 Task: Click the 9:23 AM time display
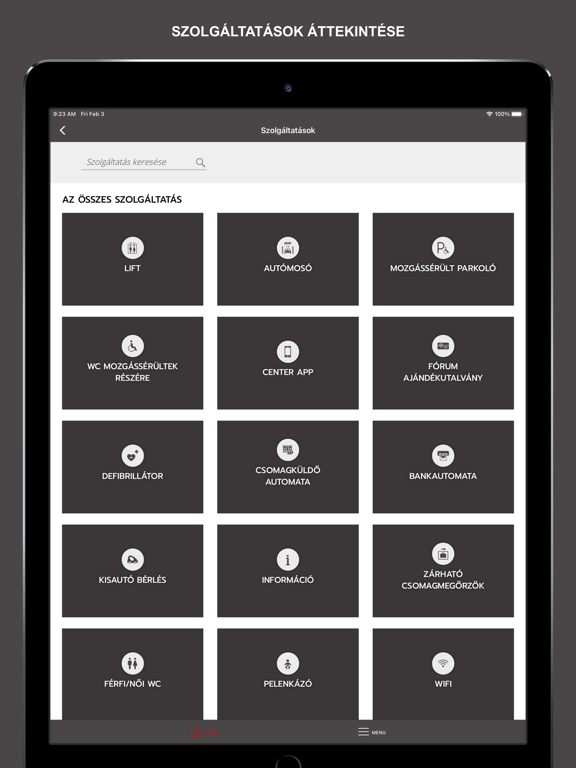pyautogui.click(x=65, y=114)
